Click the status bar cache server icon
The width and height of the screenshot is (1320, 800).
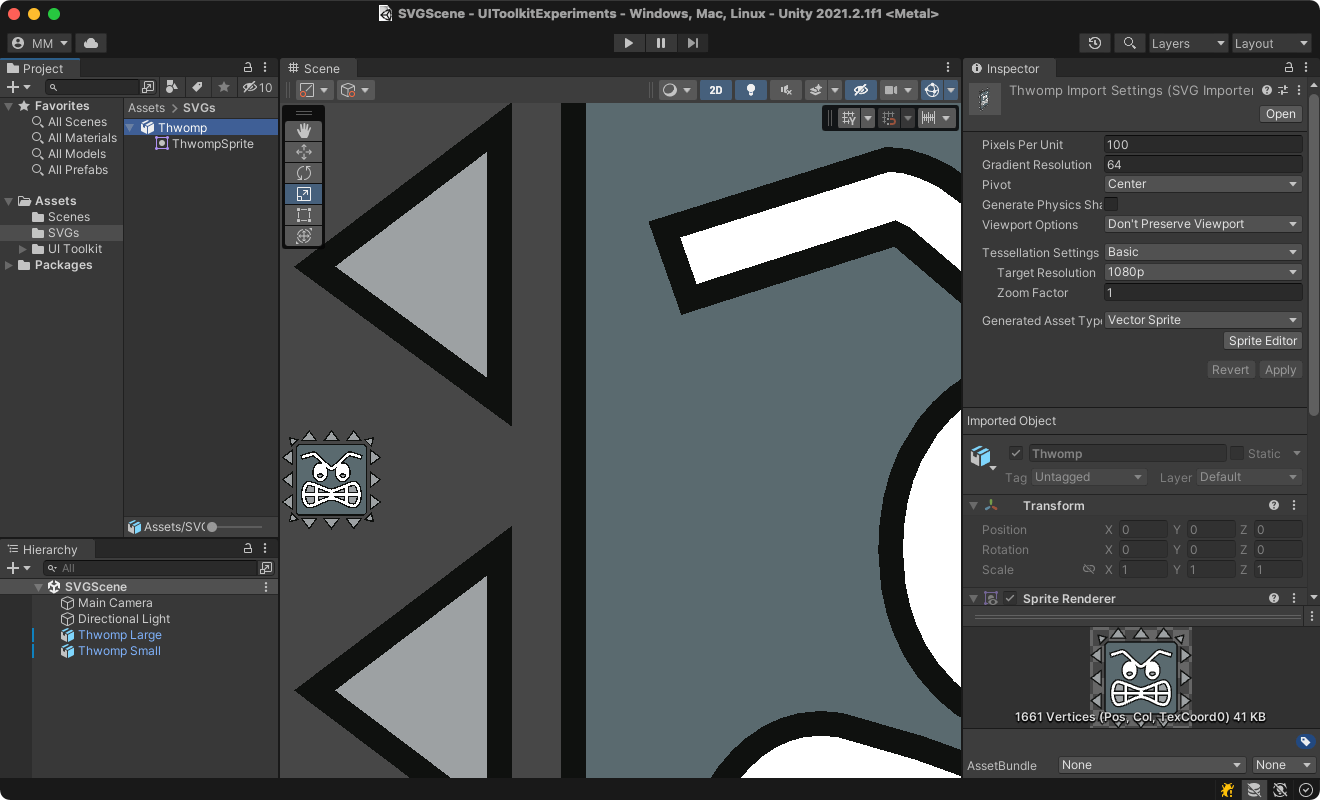1254,790
